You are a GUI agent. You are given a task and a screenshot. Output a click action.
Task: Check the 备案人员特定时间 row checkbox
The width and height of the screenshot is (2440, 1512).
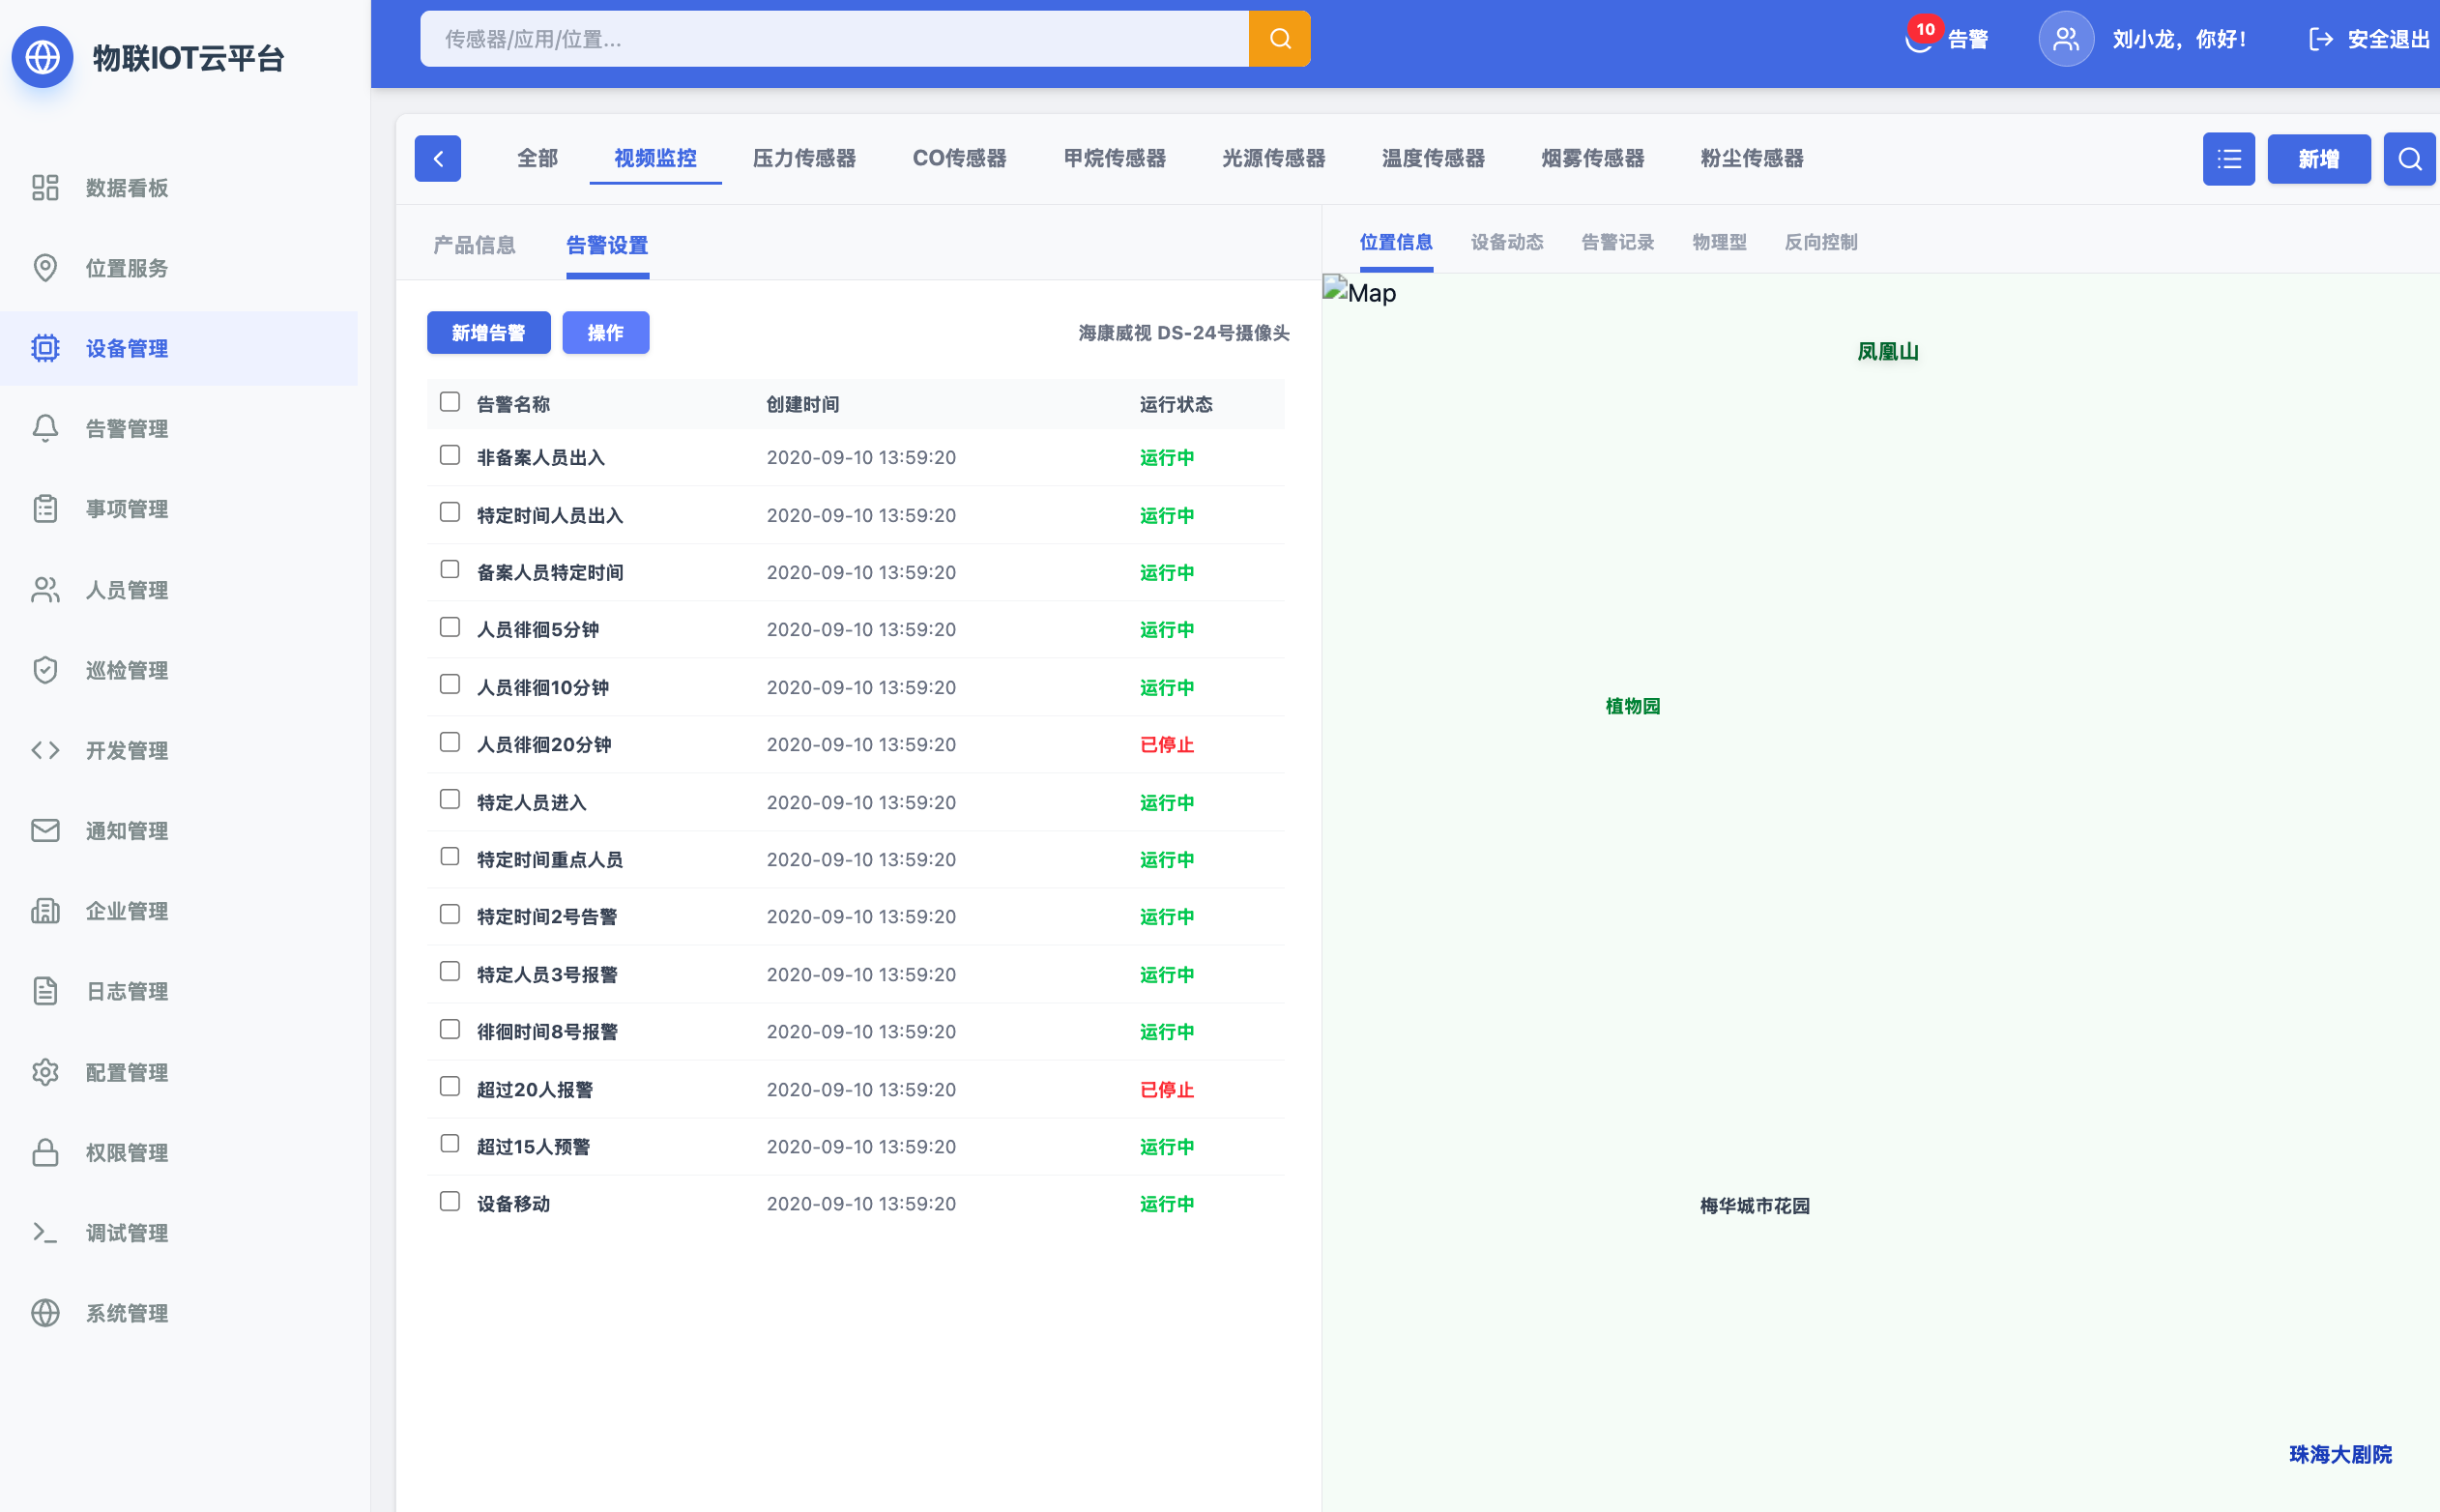450,570
